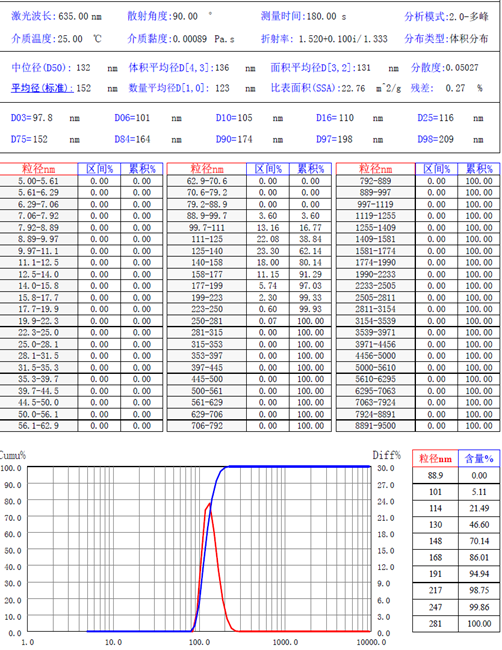Image resolution: width=502 pixels, height=650 pixels.
Task: Click the 含量% column header
Action: (479, 458)
